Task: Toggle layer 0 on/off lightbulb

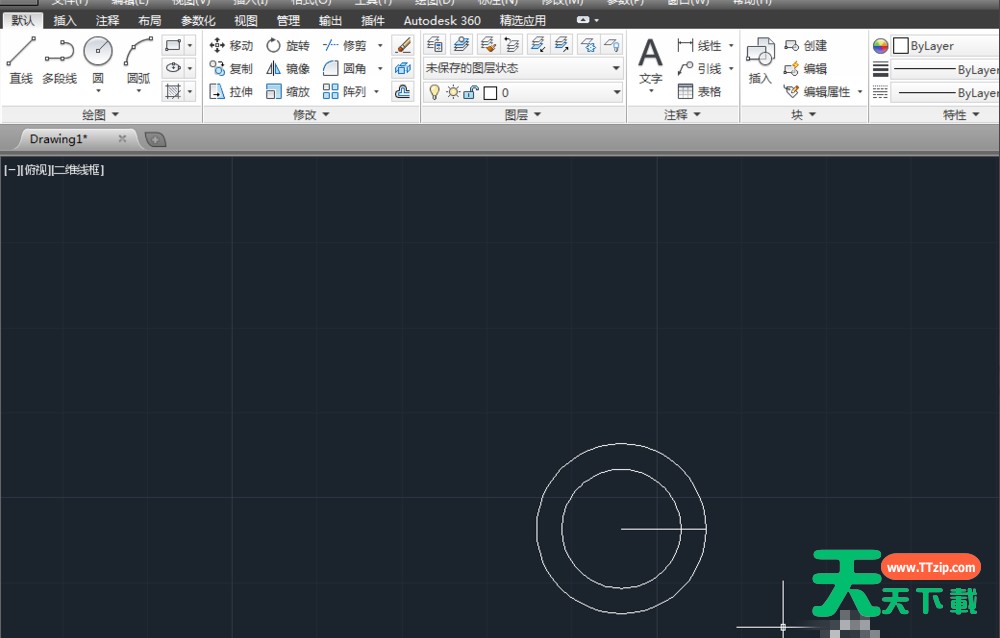Action: click(x=434, y=93)
